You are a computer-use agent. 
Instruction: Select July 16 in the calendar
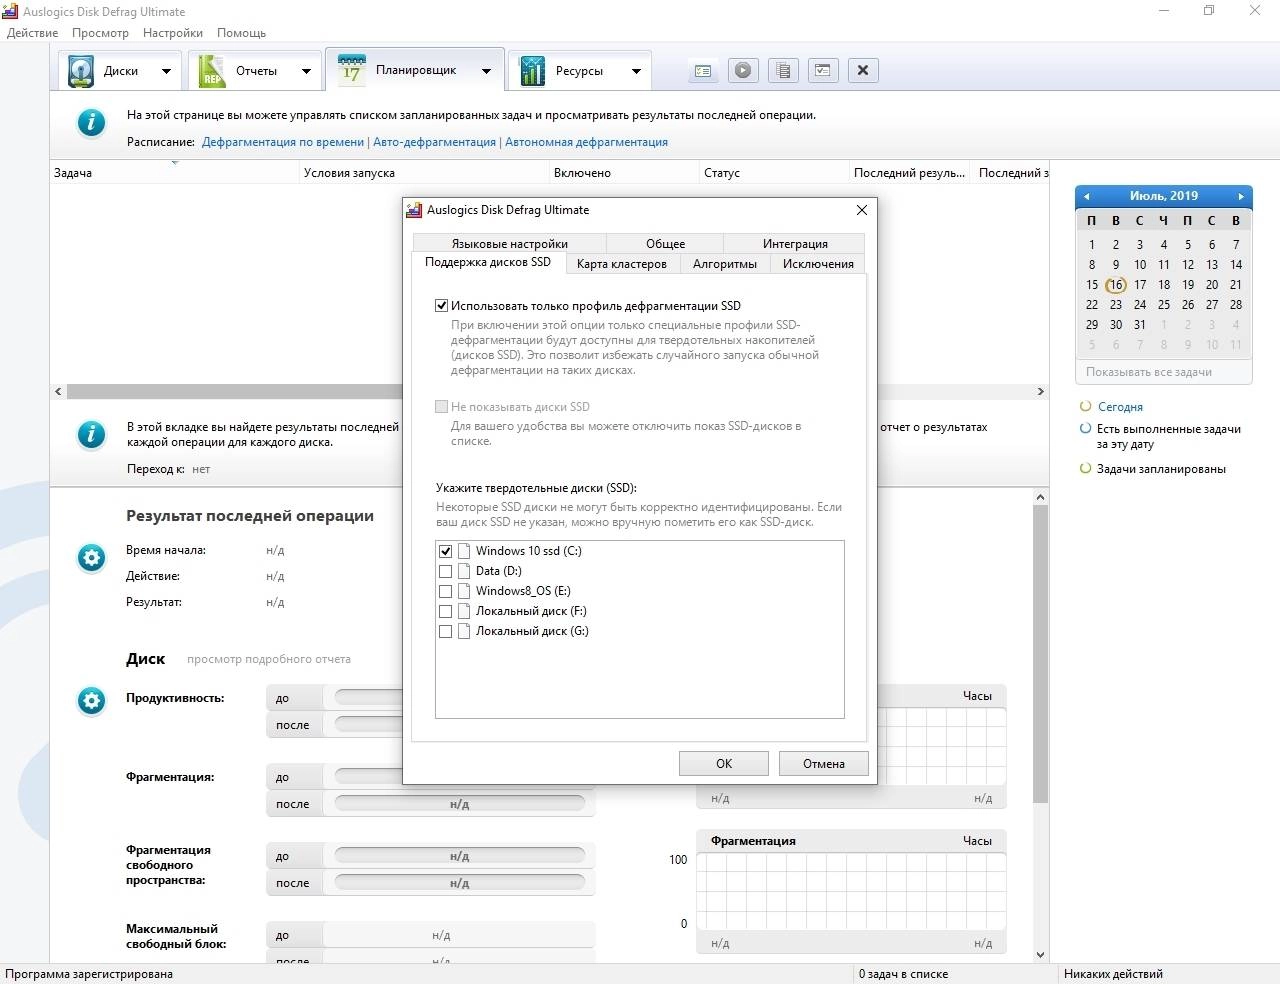(1115, 285)
